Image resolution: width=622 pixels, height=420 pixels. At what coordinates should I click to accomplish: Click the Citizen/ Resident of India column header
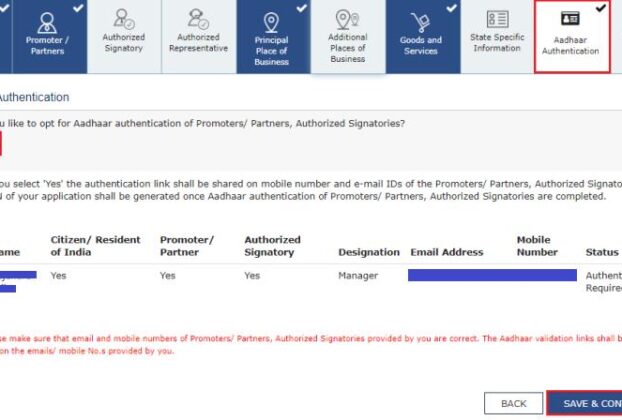(95, 246)
